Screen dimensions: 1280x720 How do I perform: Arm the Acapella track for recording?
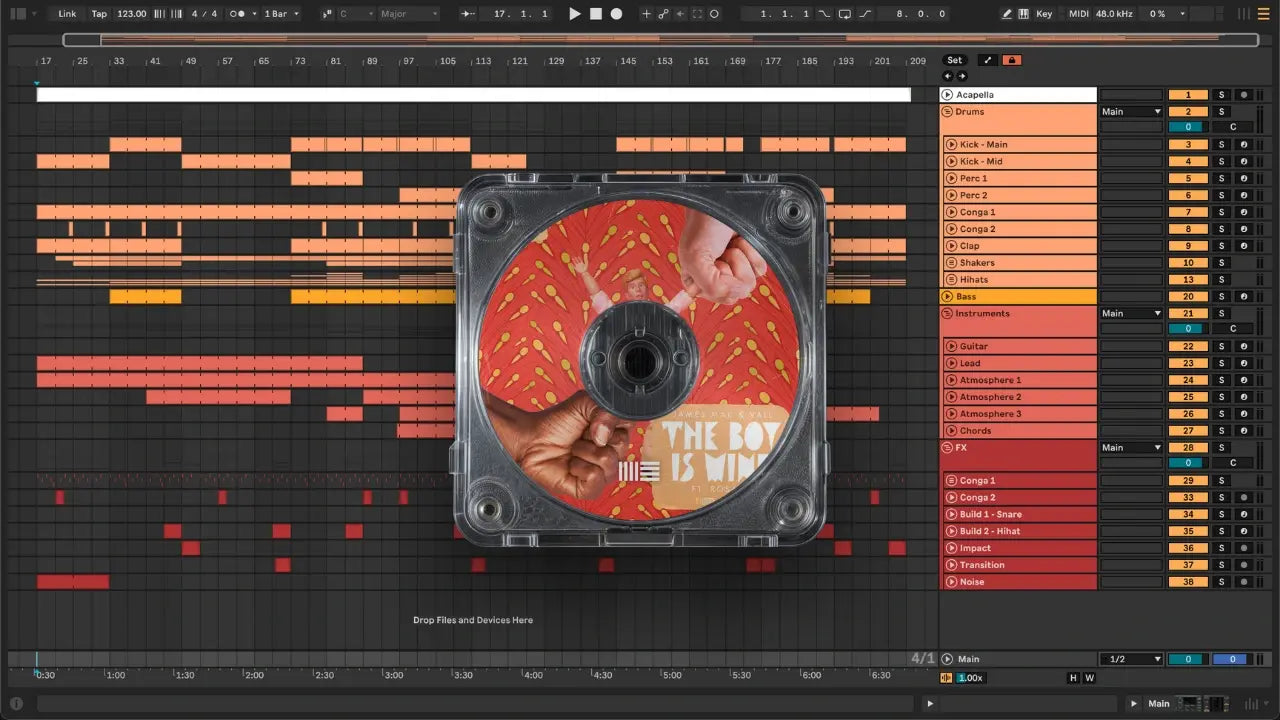pyautogui.click(x=1244, y=95)
